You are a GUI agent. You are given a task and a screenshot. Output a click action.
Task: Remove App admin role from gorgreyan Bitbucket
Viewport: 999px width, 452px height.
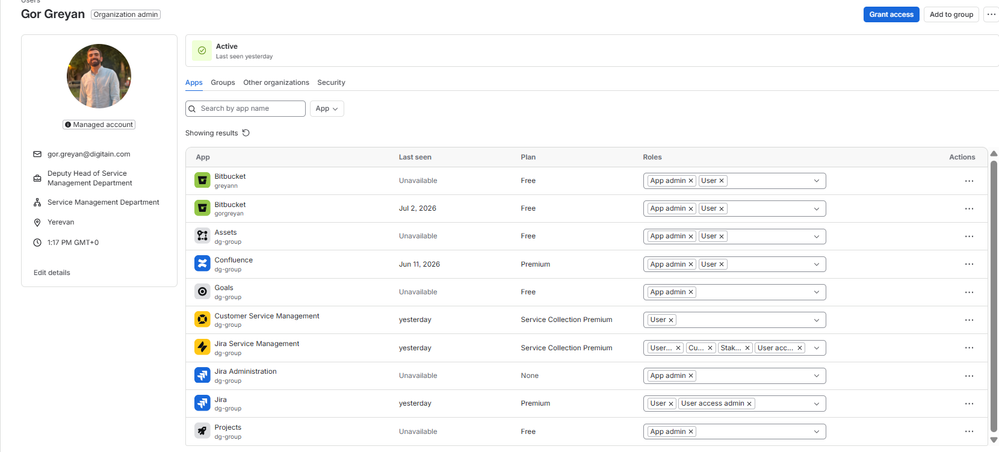pos(691,208)
